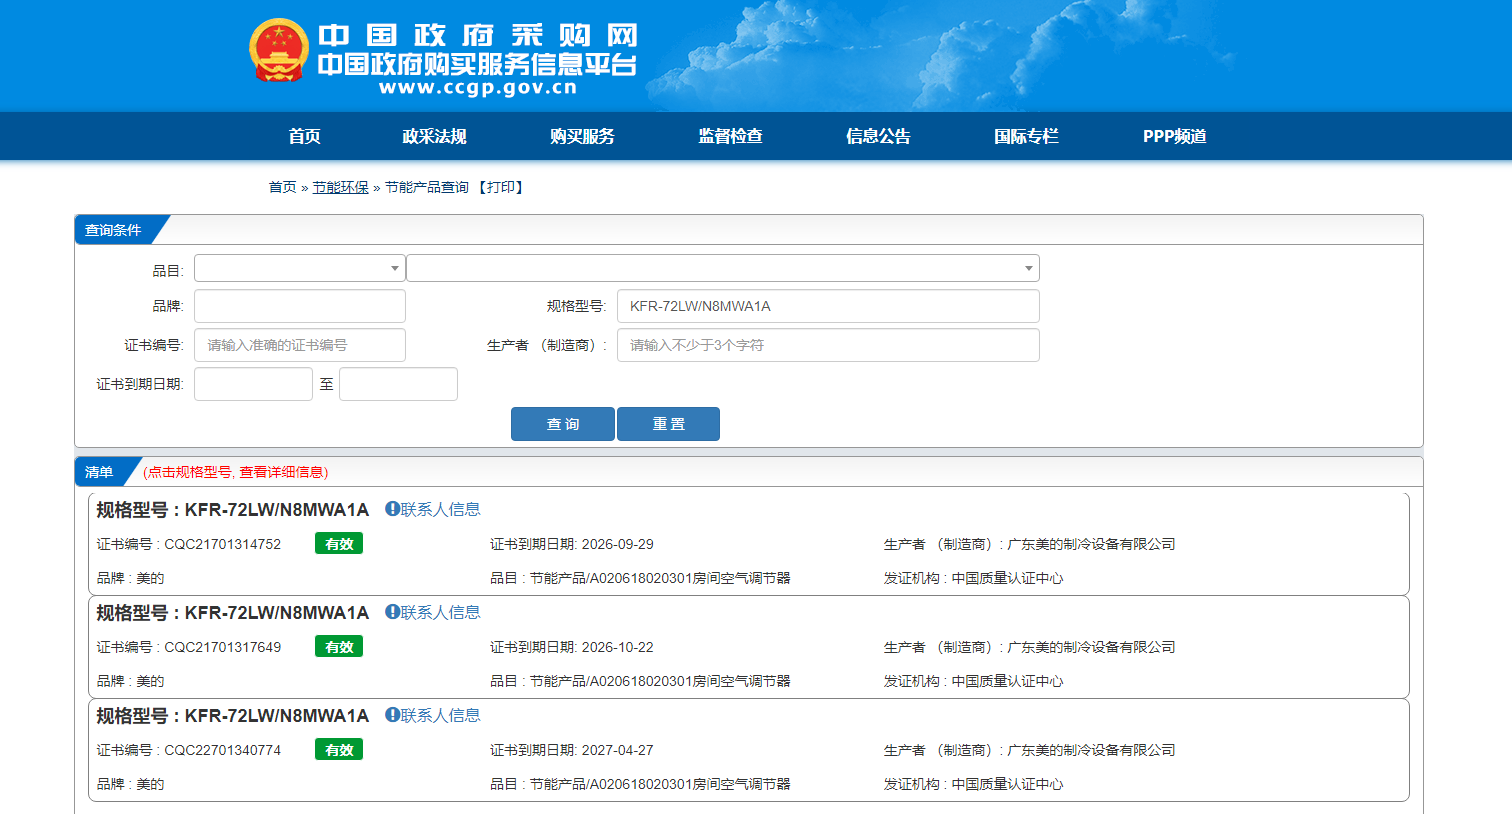Click www.ccgp.gov.cn text in header
Screen dimensions: 1512x814
click(478, 88)
